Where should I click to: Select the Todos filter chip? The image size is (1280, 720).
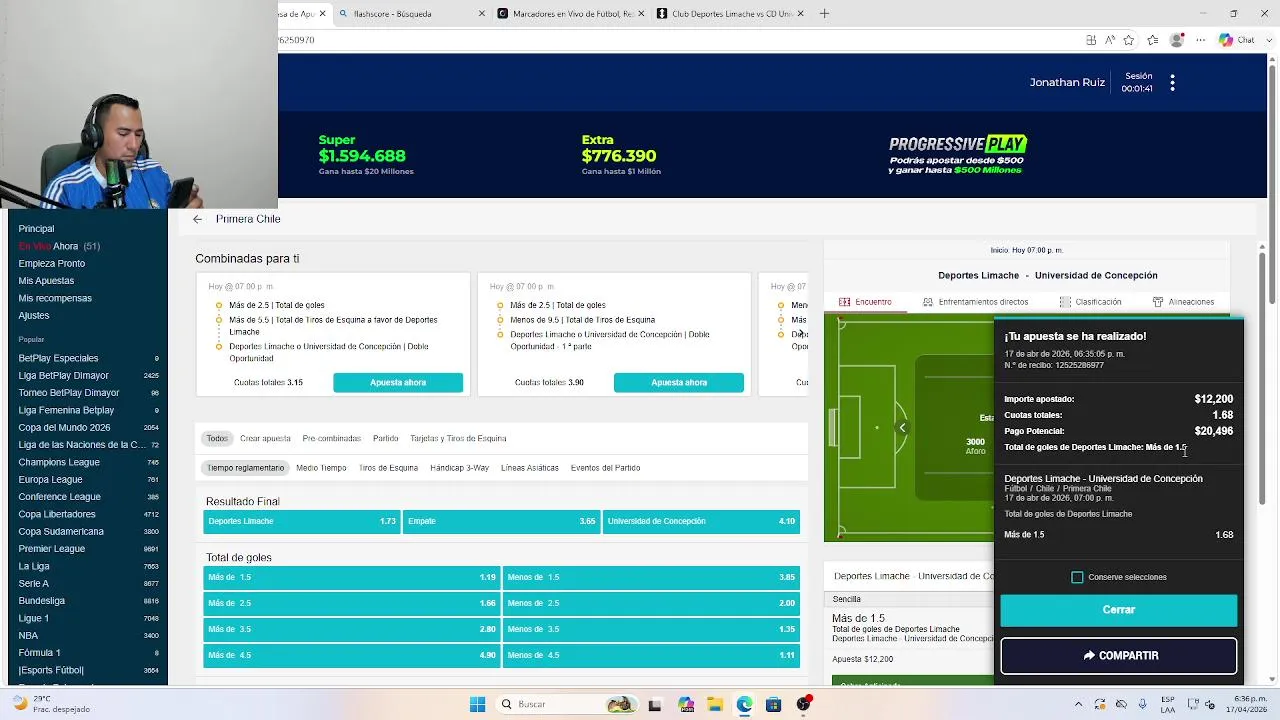click(217, 438)
